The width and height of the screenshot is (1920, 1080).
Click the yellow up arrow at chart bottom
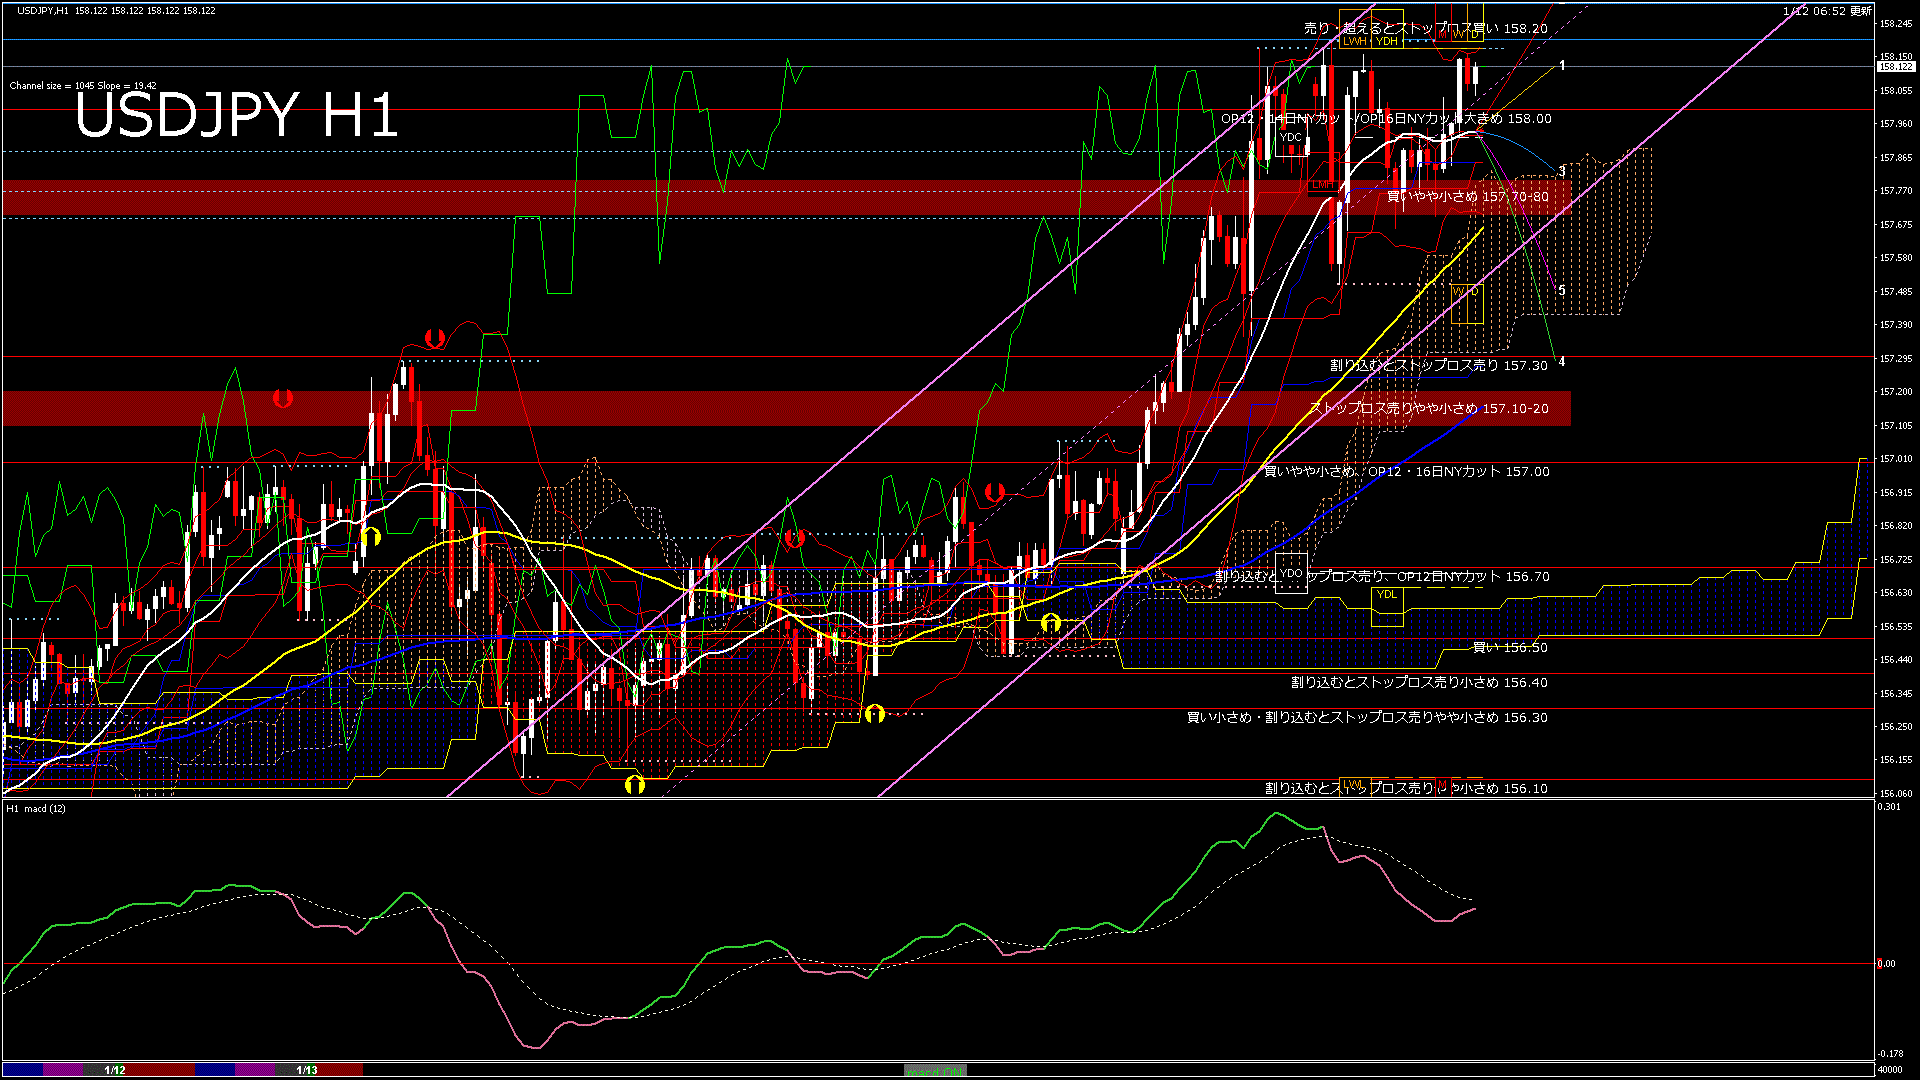point(635,784)
